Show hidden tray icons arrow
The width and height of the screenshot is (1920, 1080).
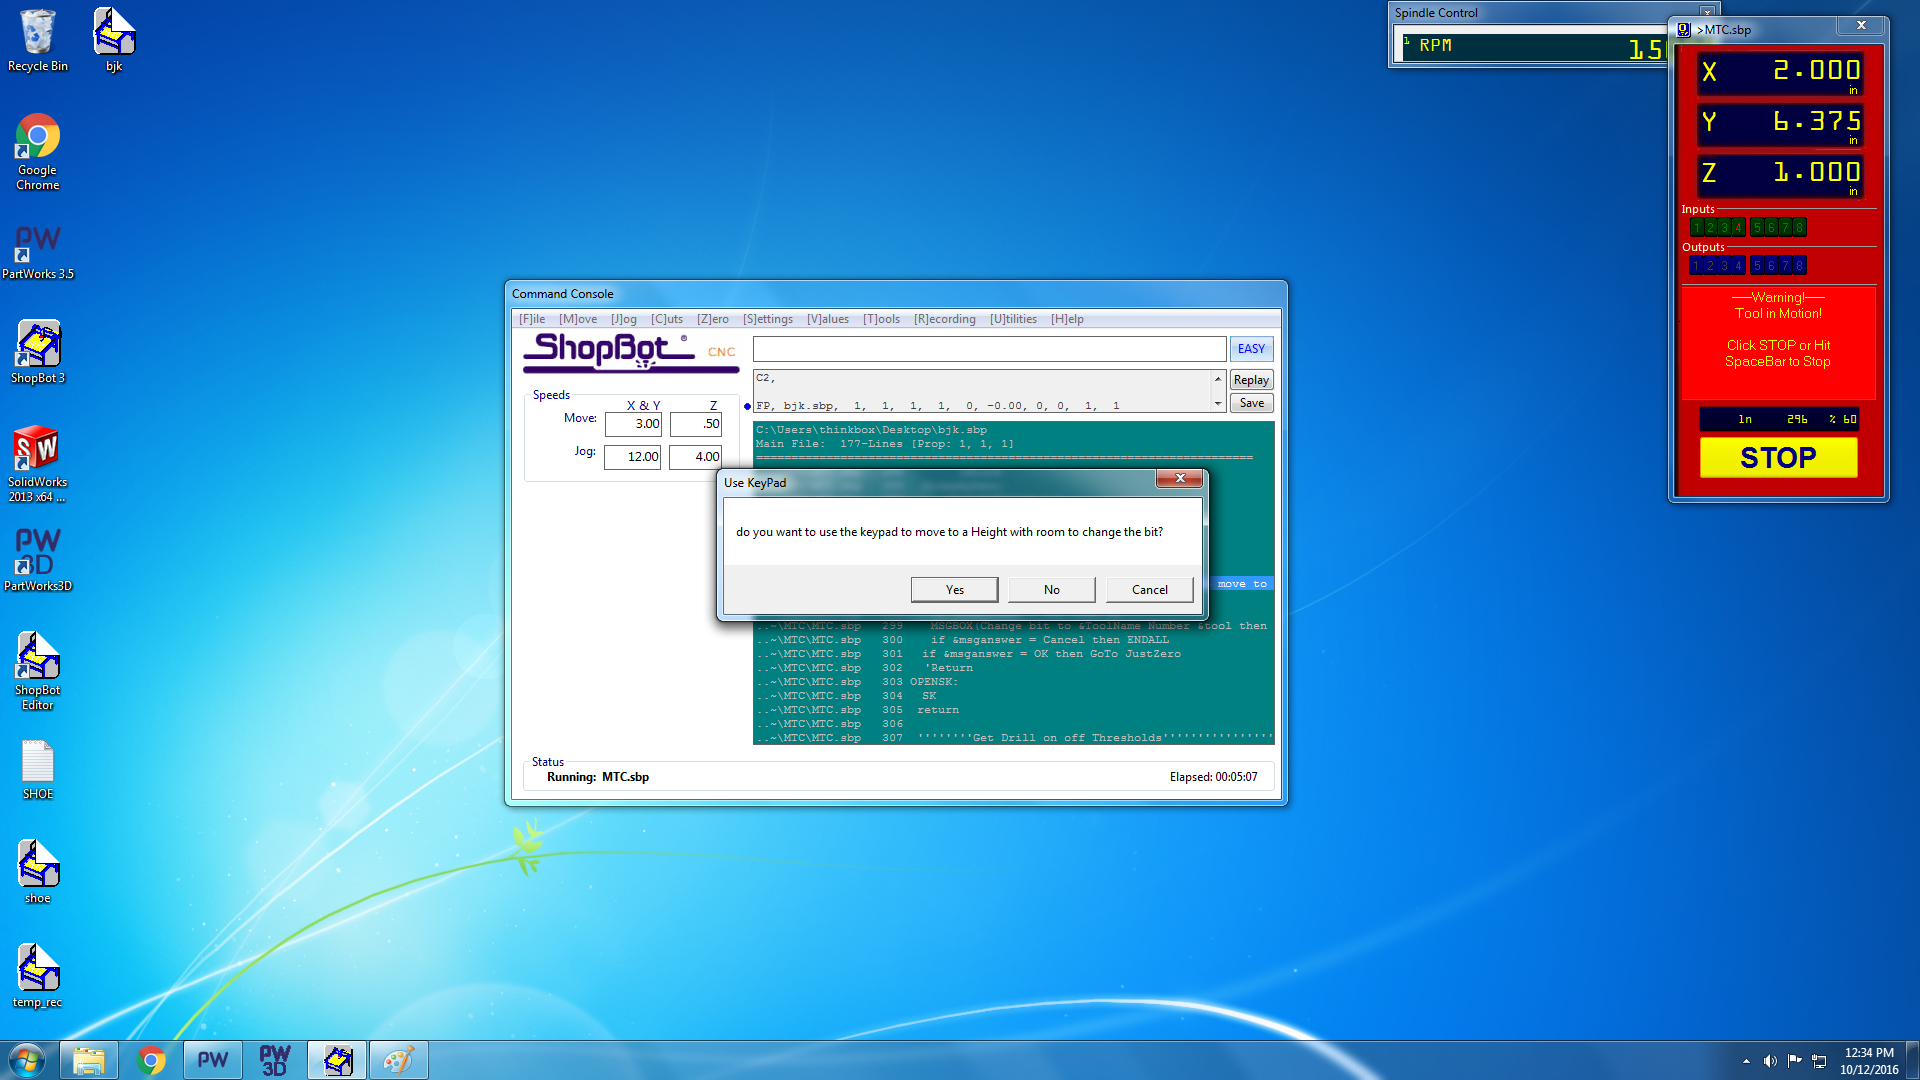coord(1746,1061)
